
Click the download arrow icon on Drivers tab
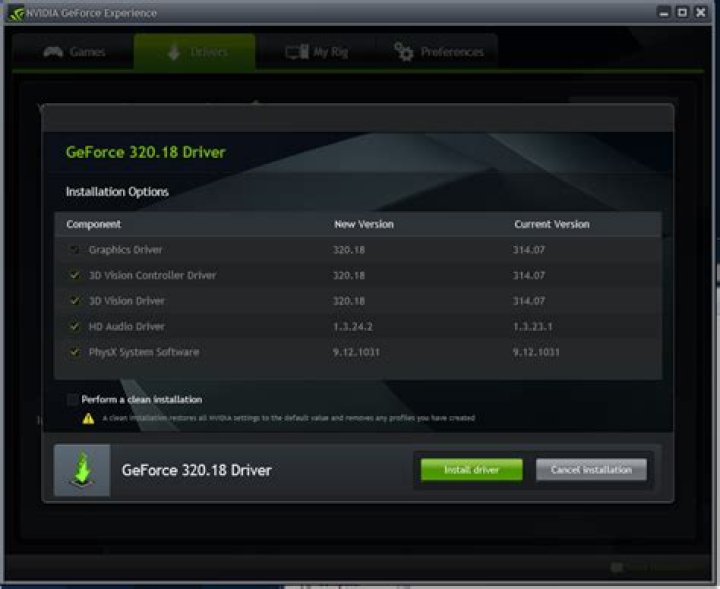tap(174, 52)
